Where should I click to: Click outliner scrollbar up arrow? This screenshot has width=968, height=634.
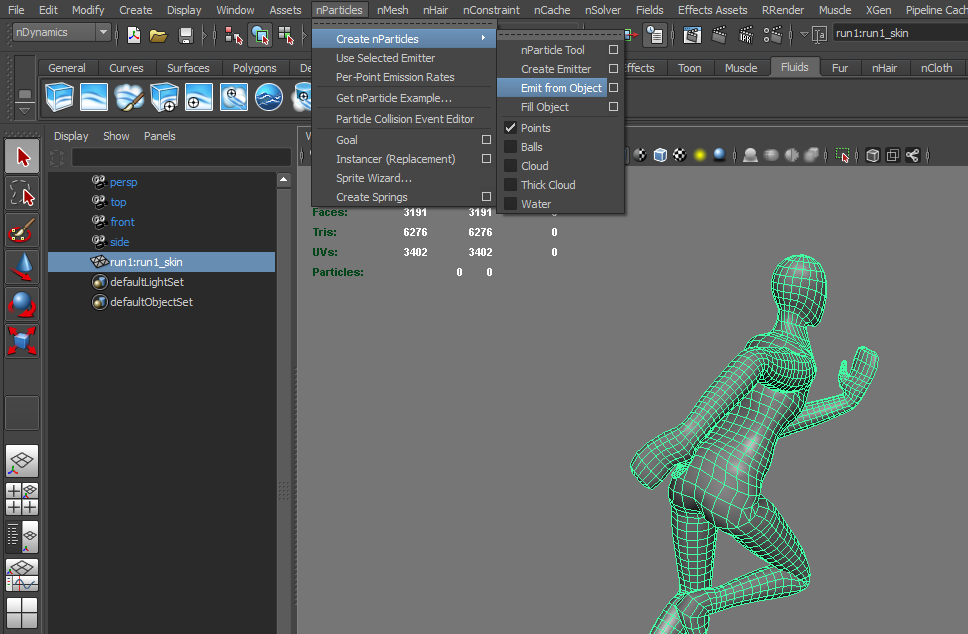(x=283, y=180)
